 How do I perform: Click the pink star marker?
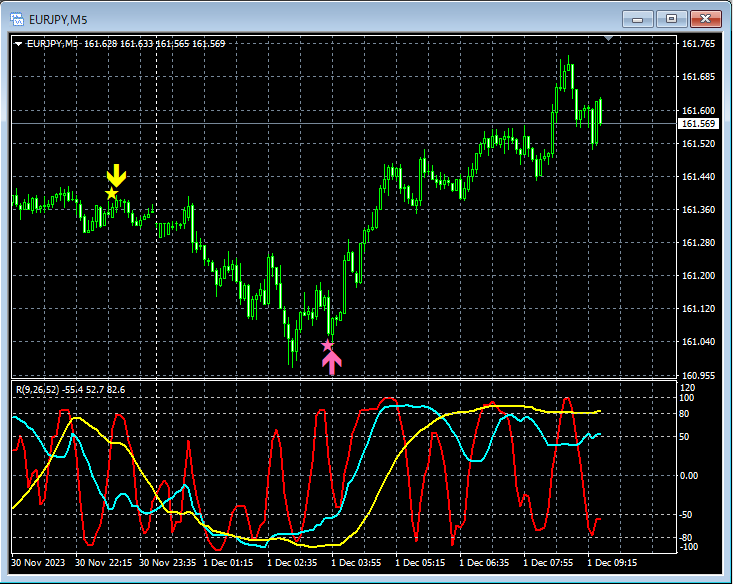point(327,345)
